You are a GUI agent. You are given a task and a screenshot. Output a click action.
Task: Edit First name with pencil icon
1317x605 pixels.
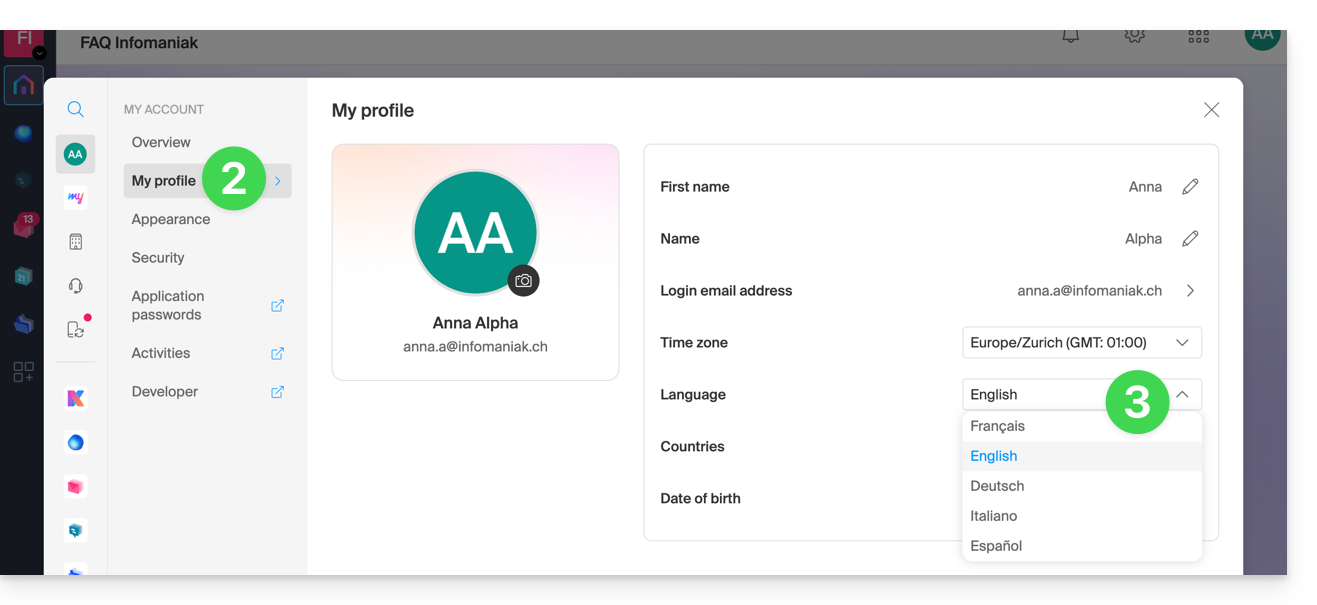tap(1190, 187)
